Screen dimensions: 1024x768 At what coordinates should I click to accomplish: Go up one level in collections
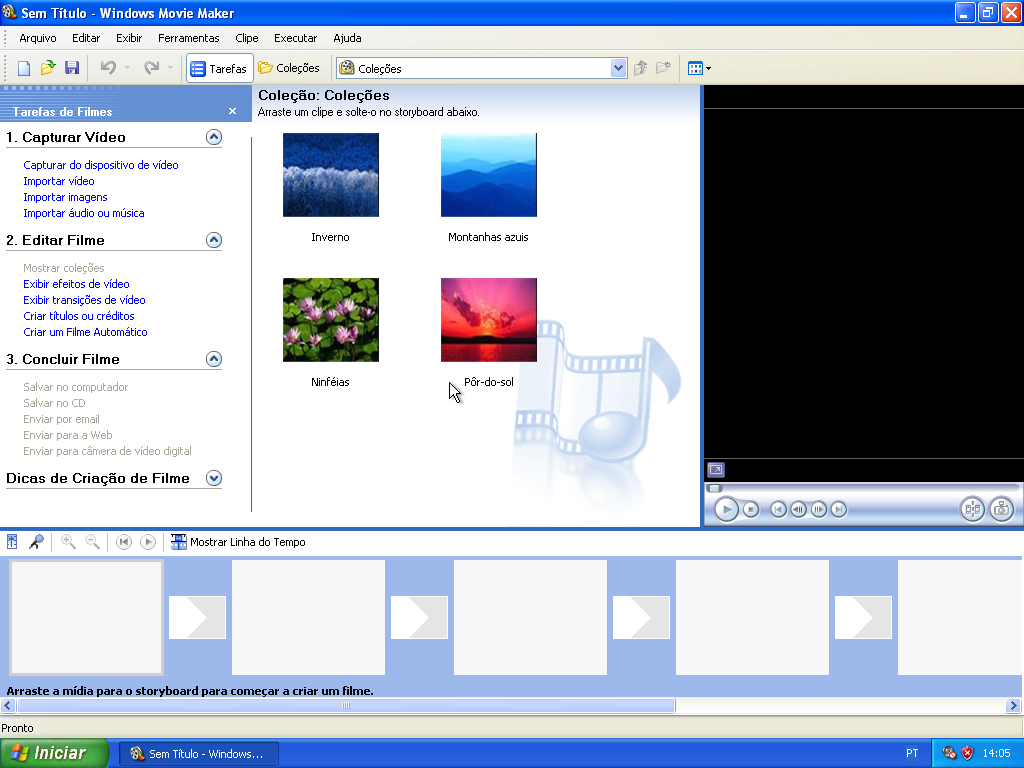coord(640,68)
